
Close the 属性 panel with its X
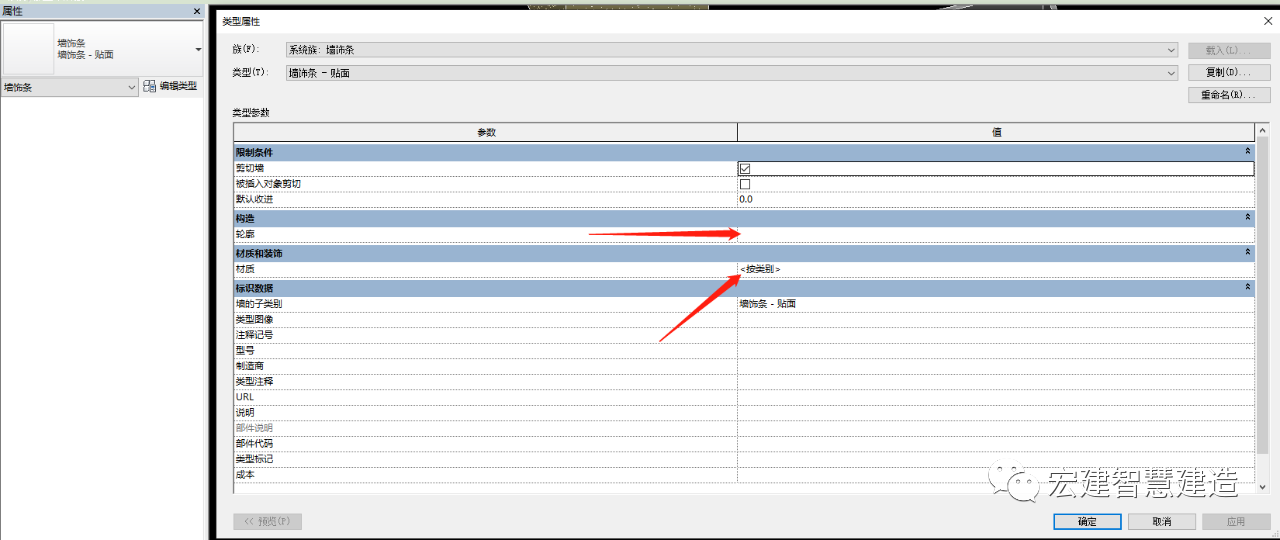(196, 11)
